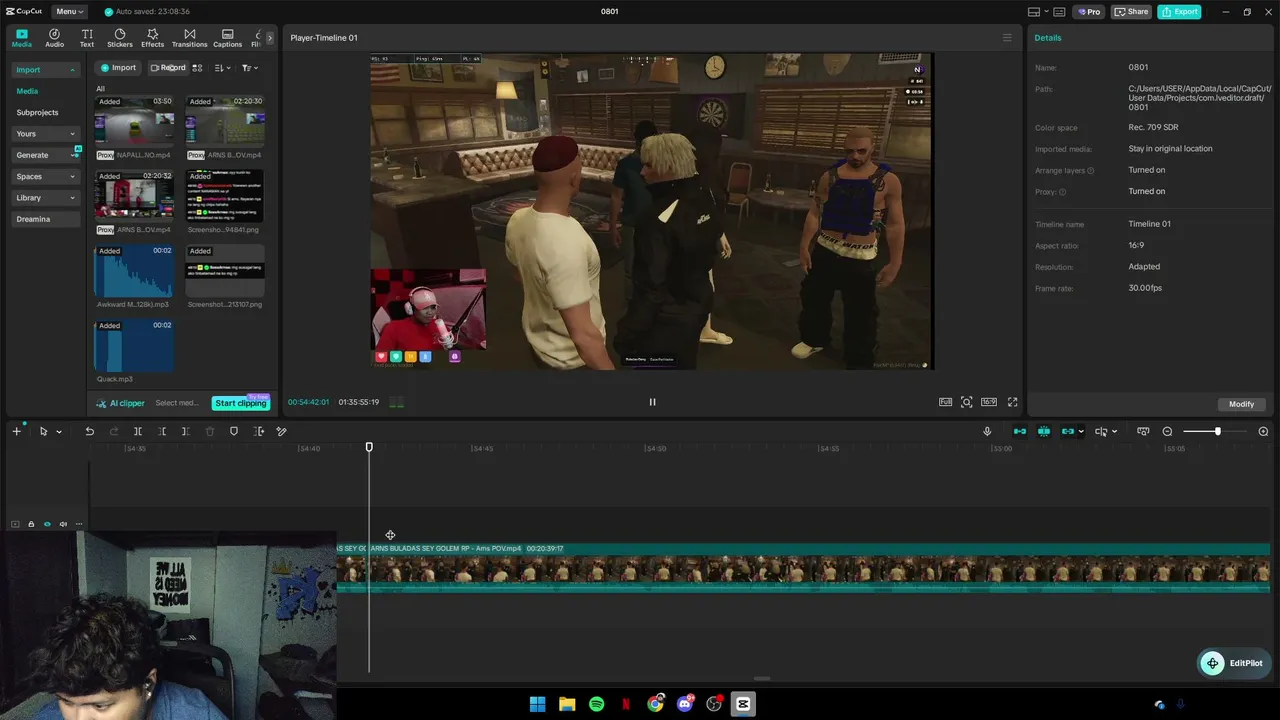Open the EditPilot assistant

pyautogui.click(x=1233, y=663)
